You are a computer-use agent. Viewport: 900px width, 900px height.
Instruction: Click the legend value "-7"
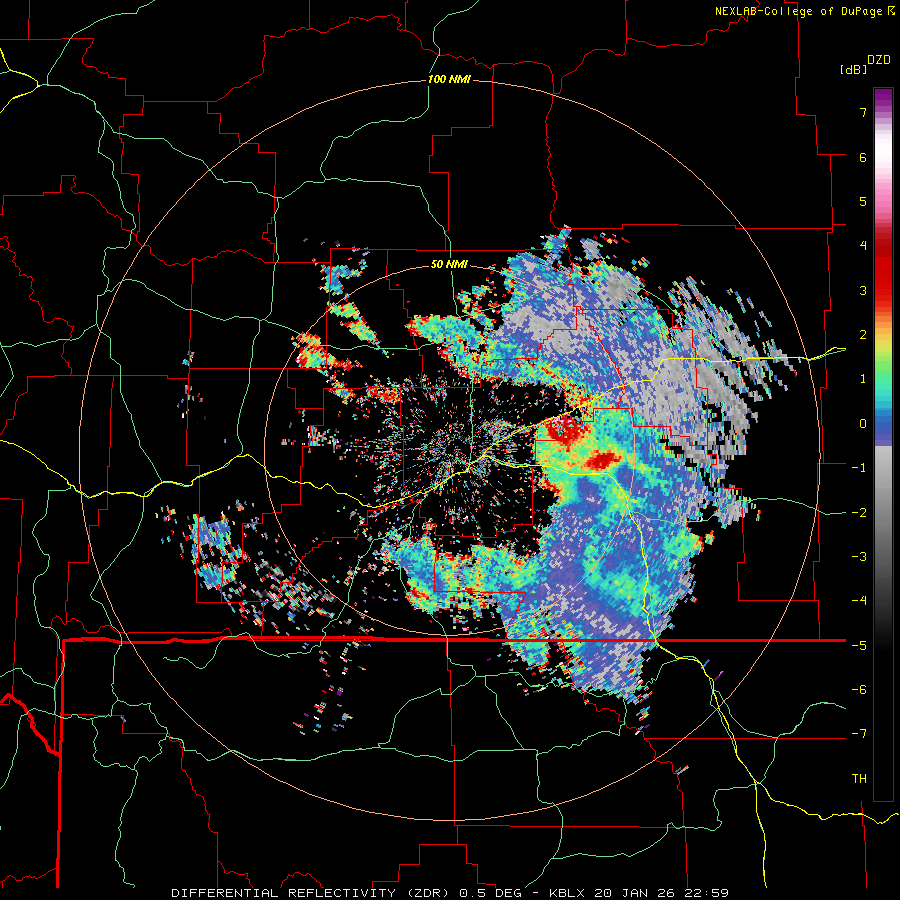[x=859, y=734]
